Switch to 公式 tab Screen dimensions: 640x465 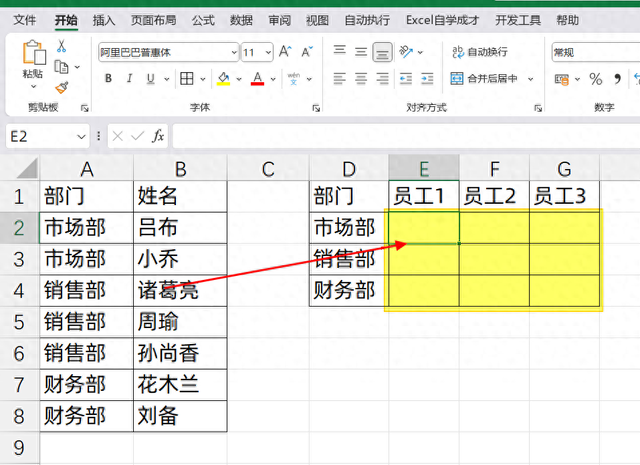(203, 20)
